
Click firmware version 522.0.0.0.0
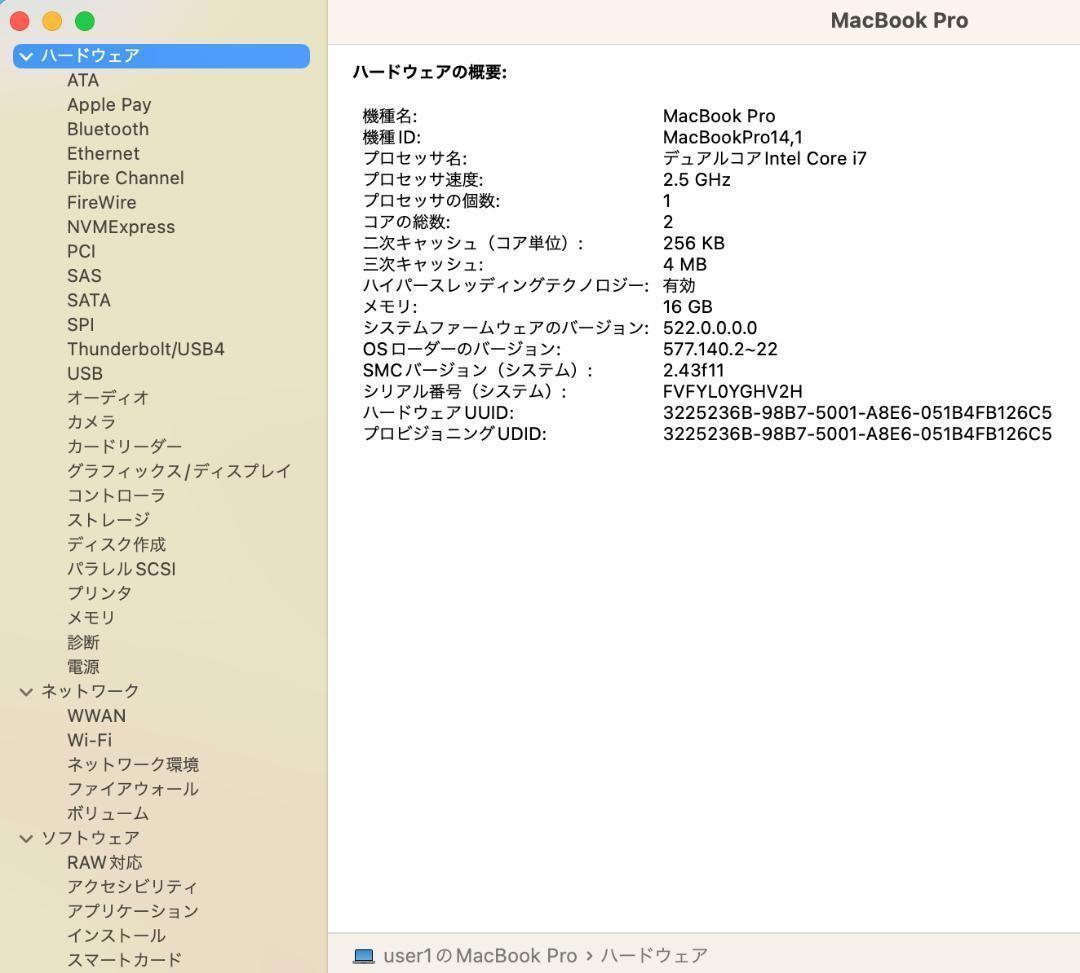(709, 328)
